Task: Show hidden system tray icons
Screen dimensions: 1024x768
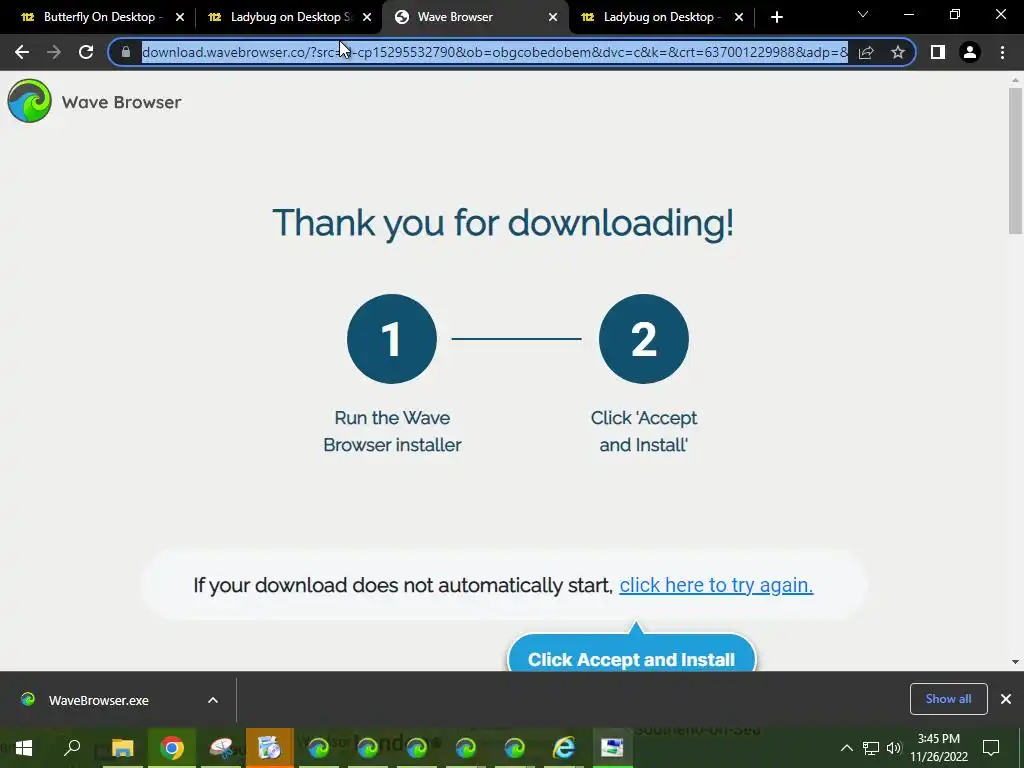Action: (x=846, y=748)
